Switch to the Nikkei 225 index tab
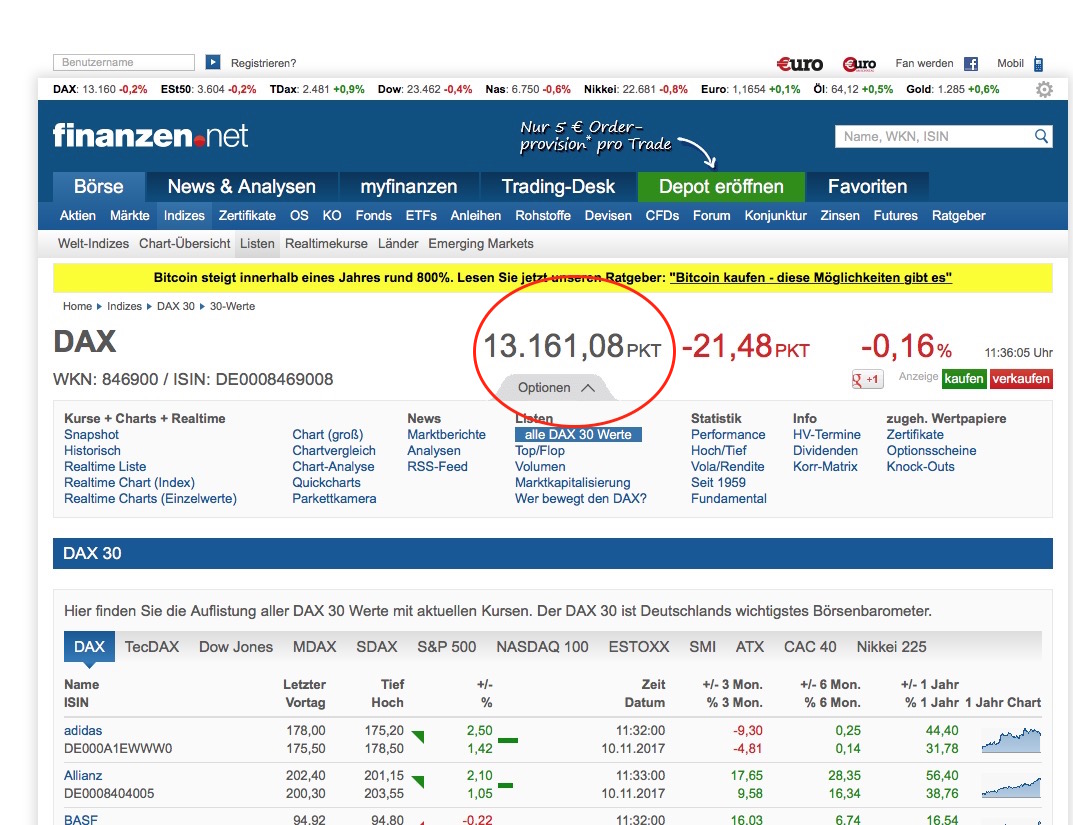 point(891,646)
